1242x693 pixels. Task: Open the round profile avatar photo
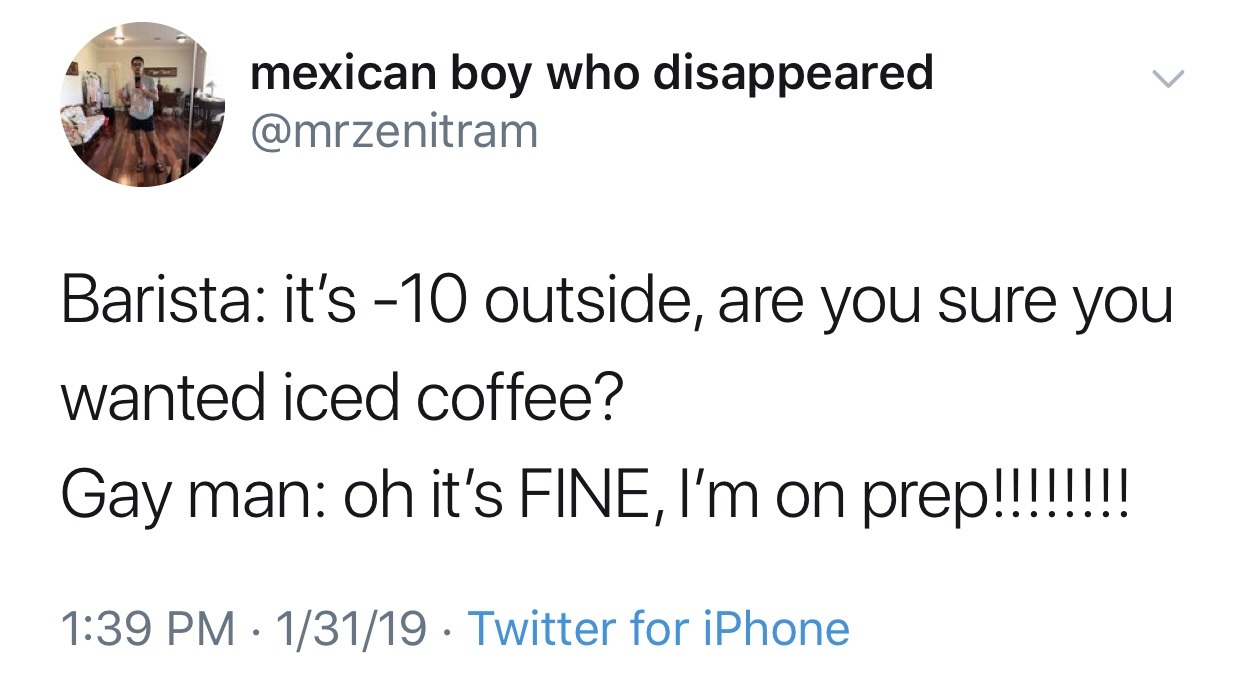(x=142, y=103)
